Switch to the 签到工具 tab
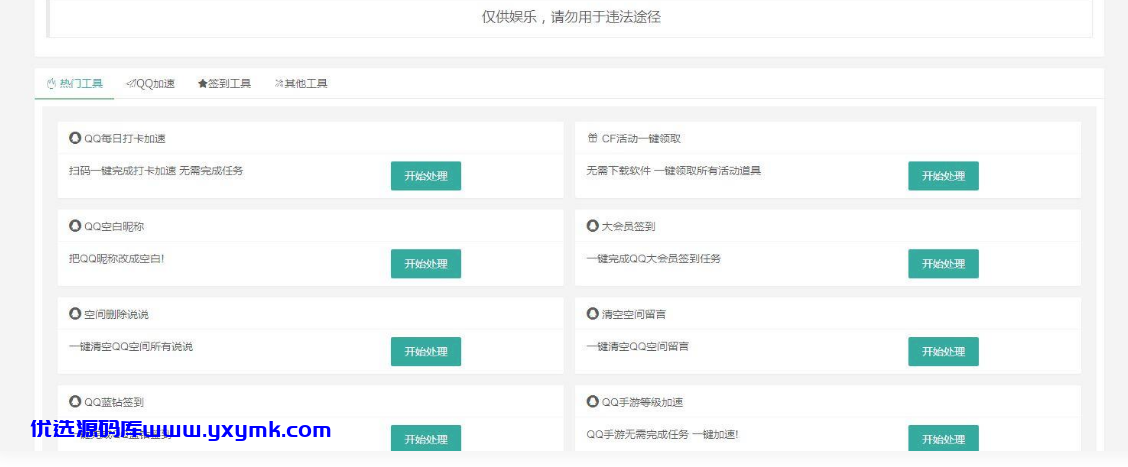This screenshot has width=1128, height=467. coord(224,83)
